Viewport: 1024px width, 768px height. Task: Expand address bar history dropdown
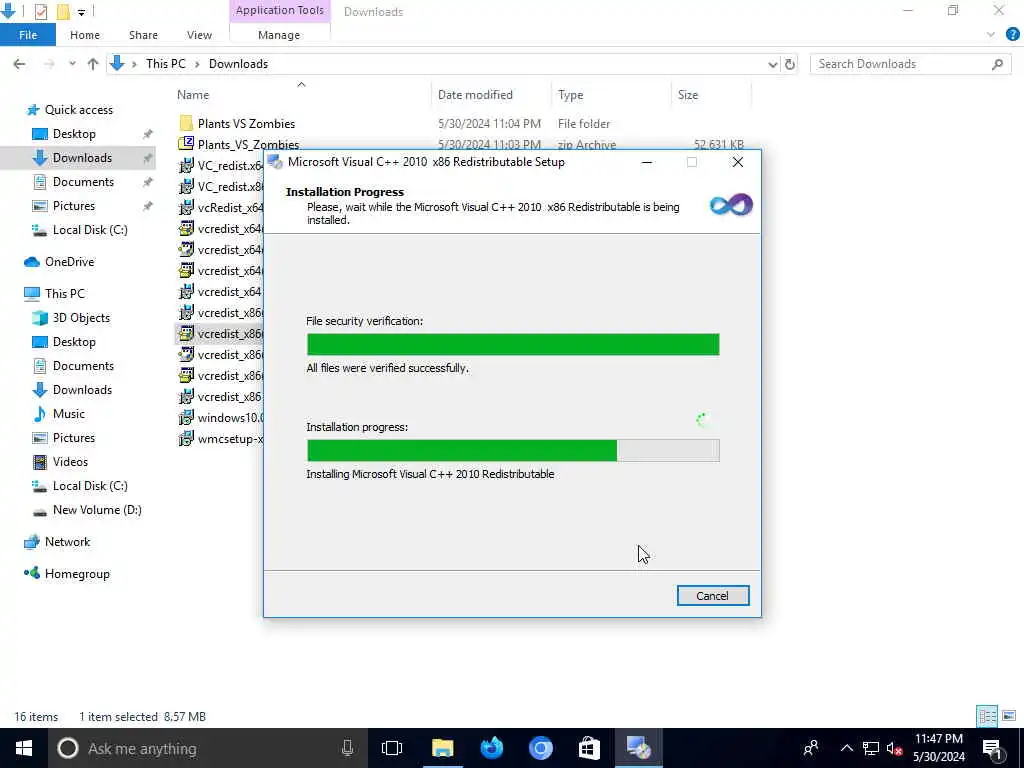pyautogui.click(x=773, y=64)
